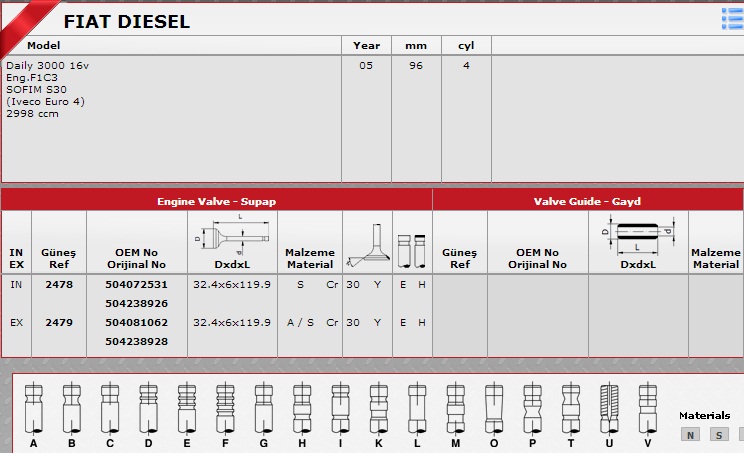Image resolution: width=744 pixels, height=453 pixels.
Task: Click the engine valve DxdxL dimension diagram
Action: 231,237
